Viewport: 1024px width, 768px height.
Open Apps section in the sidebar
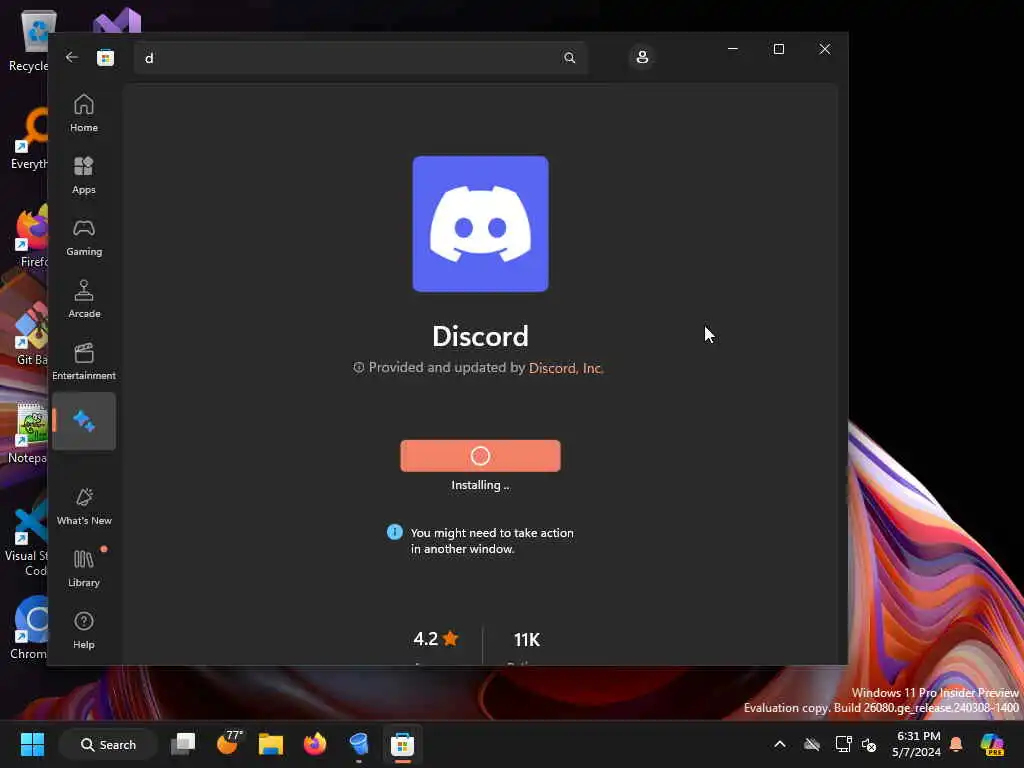click(84, 175)
